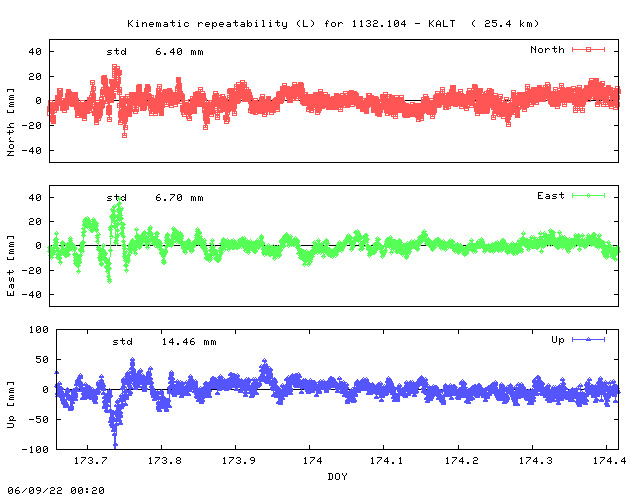Click the 'std 6.40 mm' value in North plot
The height and width of the screenshot is (496, 640).
pyautogui.click(x=155, y=52)
